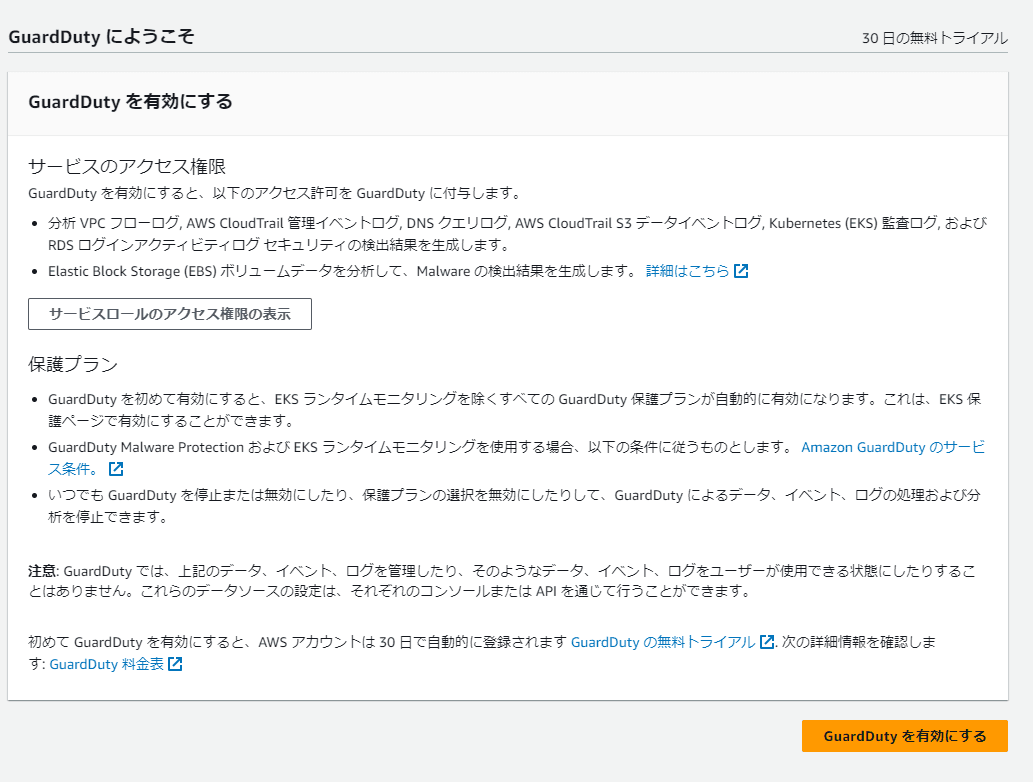The image size is (1033, 782).
Task: Open Amazon GuardDuty のサービス条件 link
Action: 893,447
